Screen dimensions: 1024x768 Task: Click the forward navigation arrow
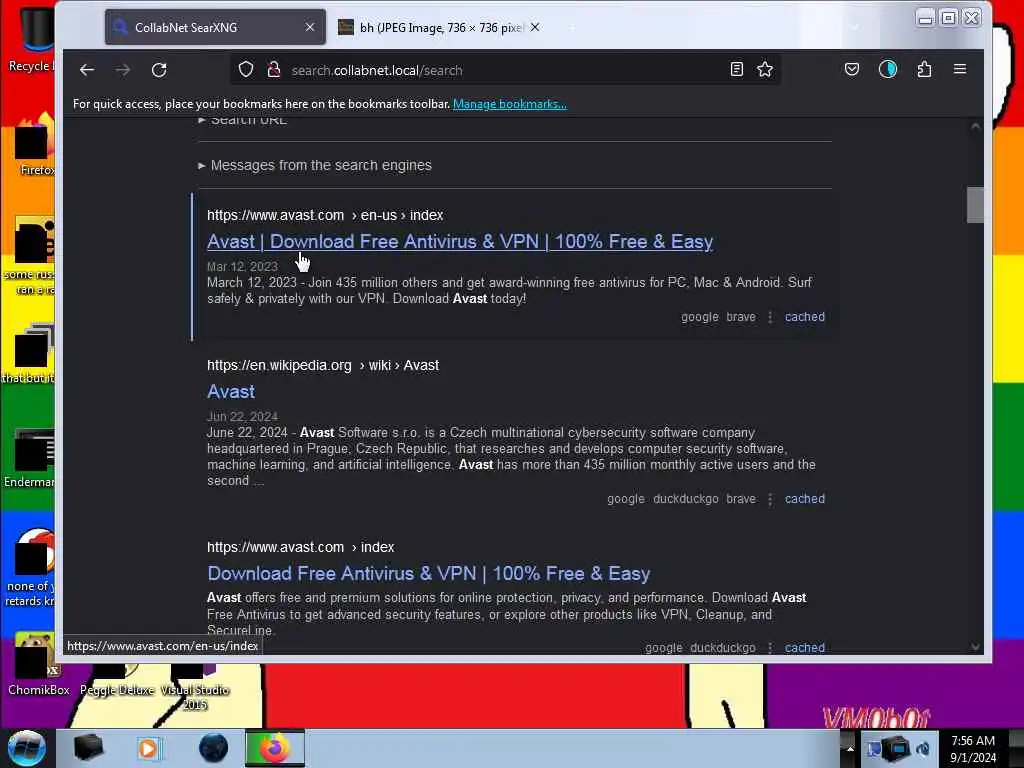[x=123, y=70]
